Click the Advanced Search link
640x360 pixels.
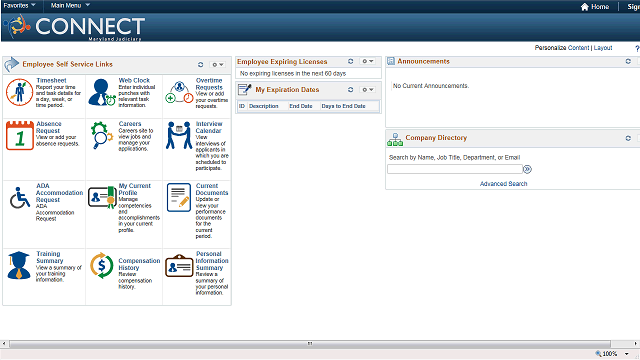tap(503, 184)
